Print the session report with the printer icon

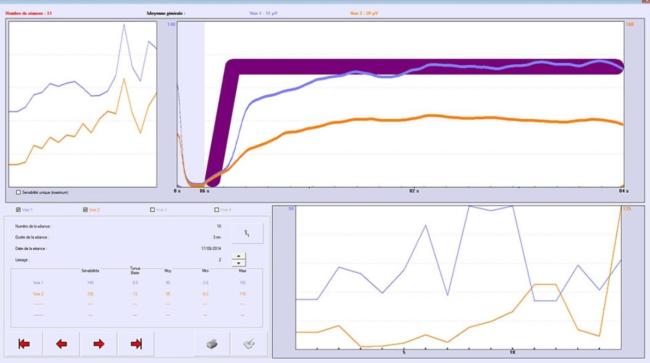212,344
